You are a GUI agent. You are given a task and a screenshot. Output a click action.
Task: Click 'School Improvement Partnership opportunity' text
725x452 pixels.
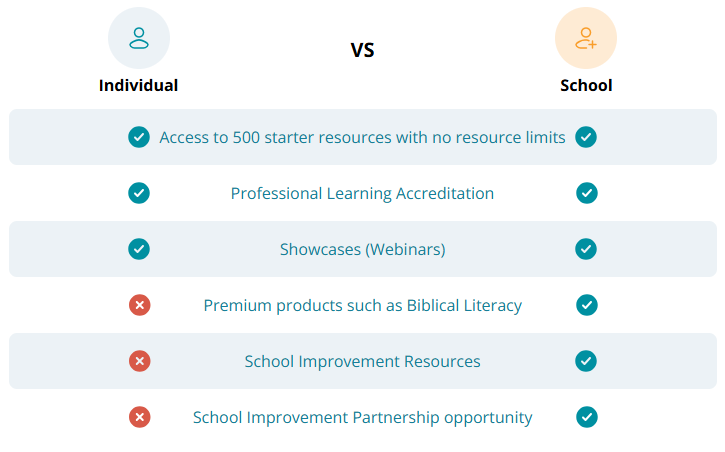click(x=362, y=417)
